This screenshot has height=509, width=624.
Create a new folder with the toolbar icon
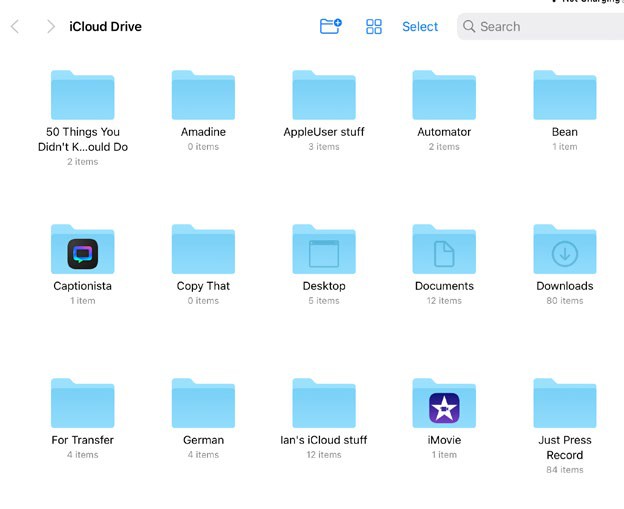pyautogui.click(x=330, y=27)
